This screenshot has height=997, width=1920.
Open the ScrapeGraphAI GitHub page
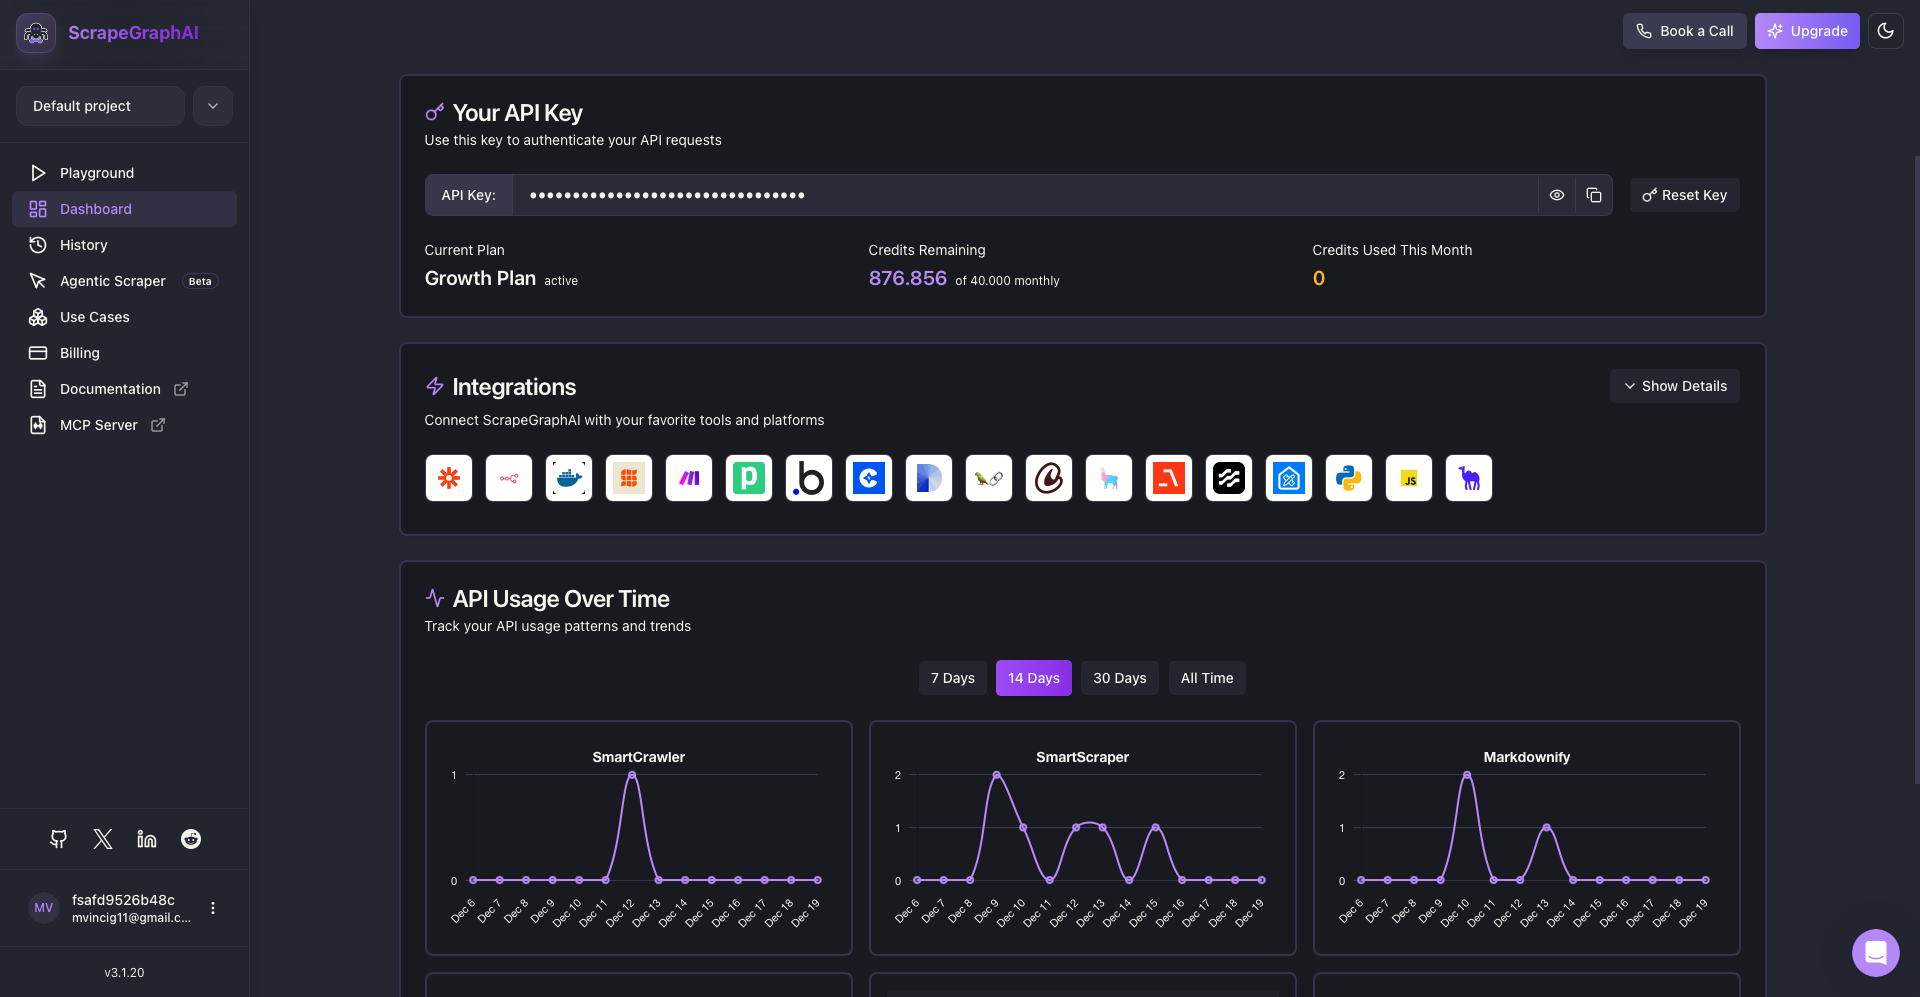[57, 839]
